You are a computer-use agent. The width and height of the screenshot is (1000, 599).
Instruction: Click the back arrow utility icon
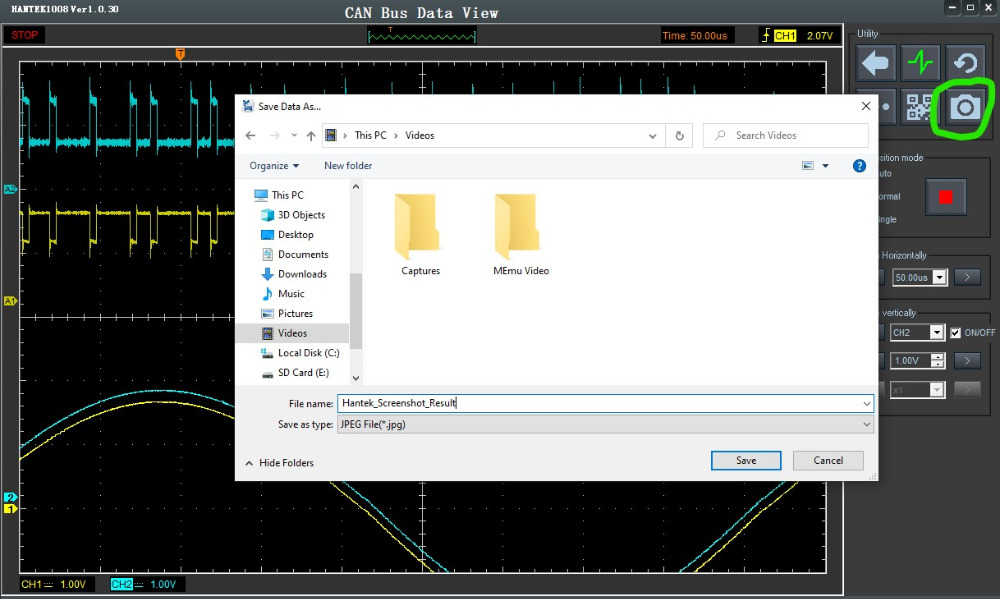(x=875, y=63)
